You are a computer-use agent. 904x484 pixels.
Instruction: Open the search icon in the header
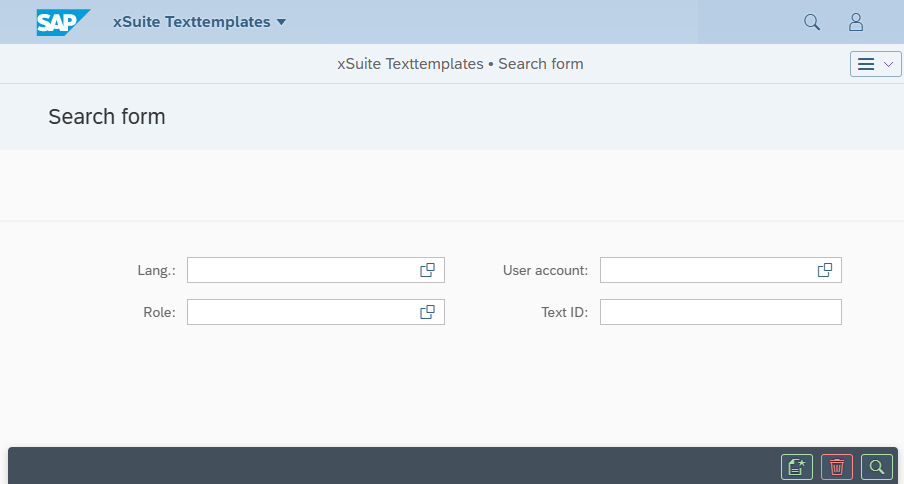tap(812, 22)
